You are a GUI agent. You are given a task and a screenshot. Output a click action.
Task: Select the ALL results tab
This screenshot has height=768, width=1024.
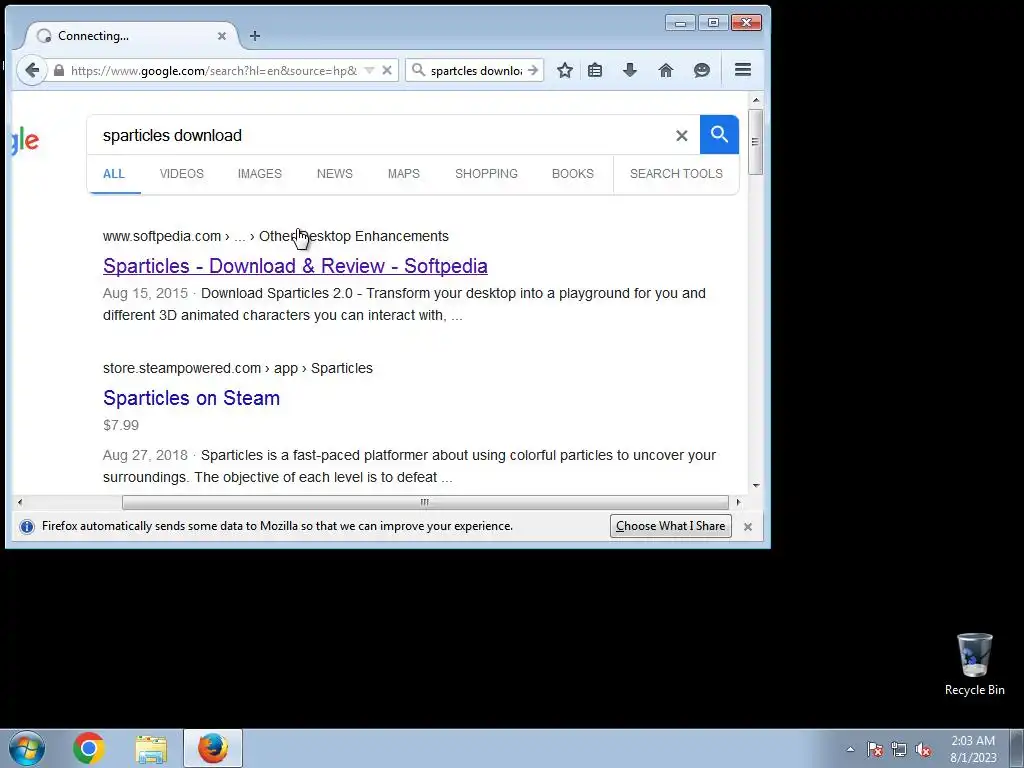pyautogui.click(x=114, y=174)
